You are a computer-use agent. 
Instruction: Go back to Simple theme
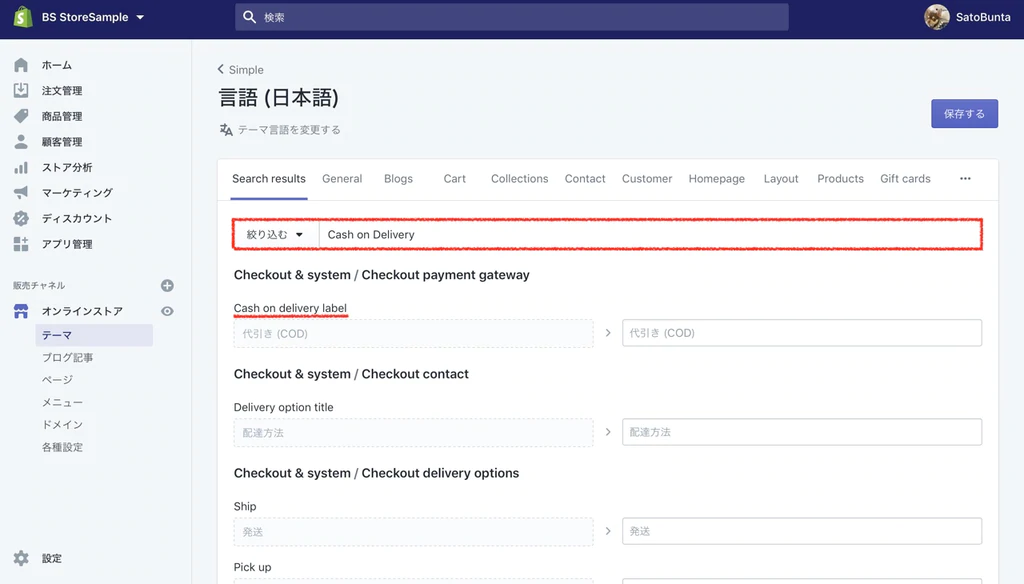pyautogui.click(x=241, y=70)
